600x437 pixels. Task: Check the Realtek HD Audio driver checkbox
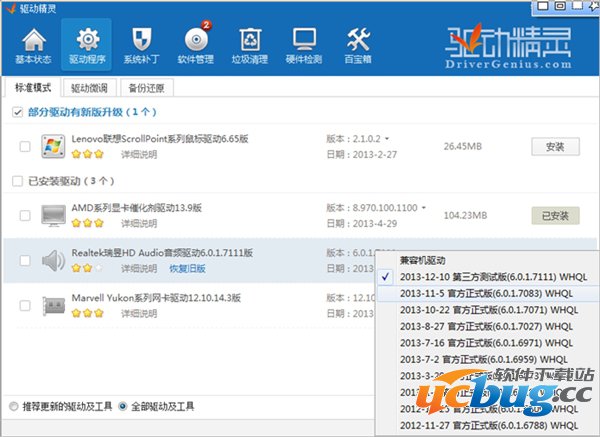[25, 261]
